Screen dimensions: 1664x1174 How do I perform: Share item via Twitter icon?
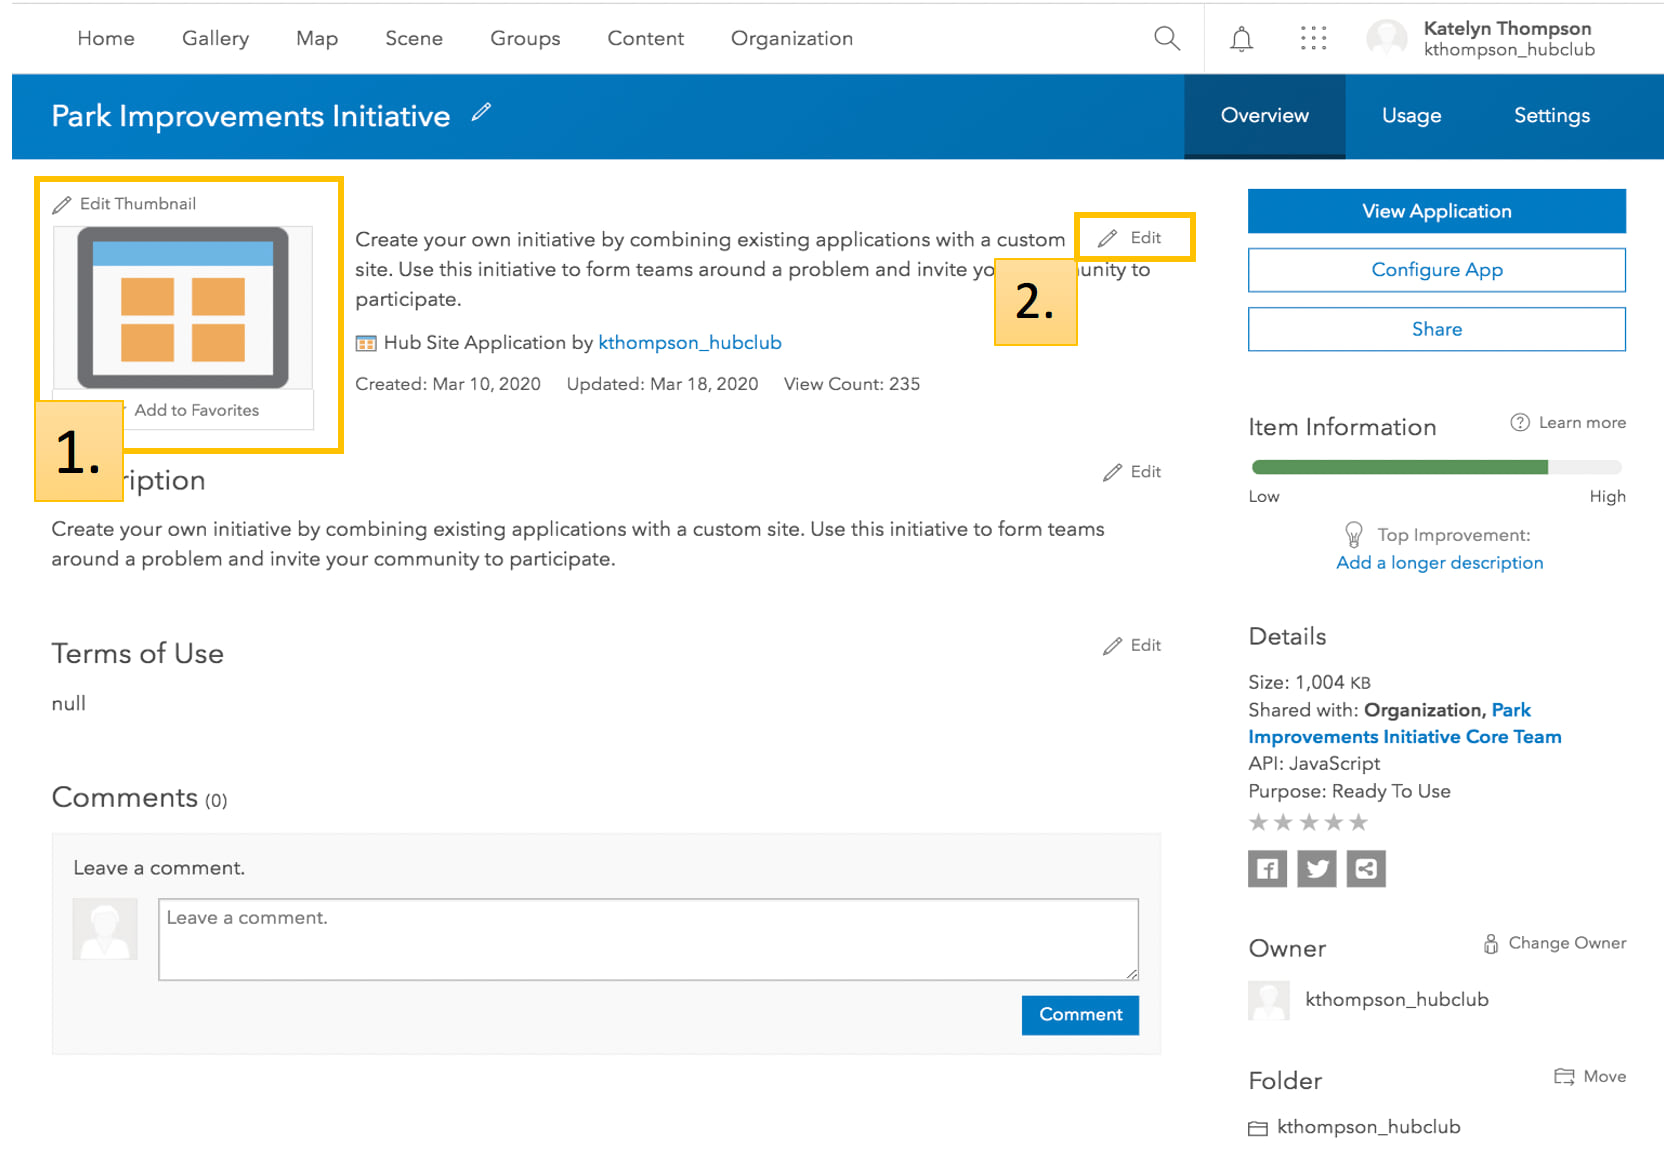click(1316, 868)
